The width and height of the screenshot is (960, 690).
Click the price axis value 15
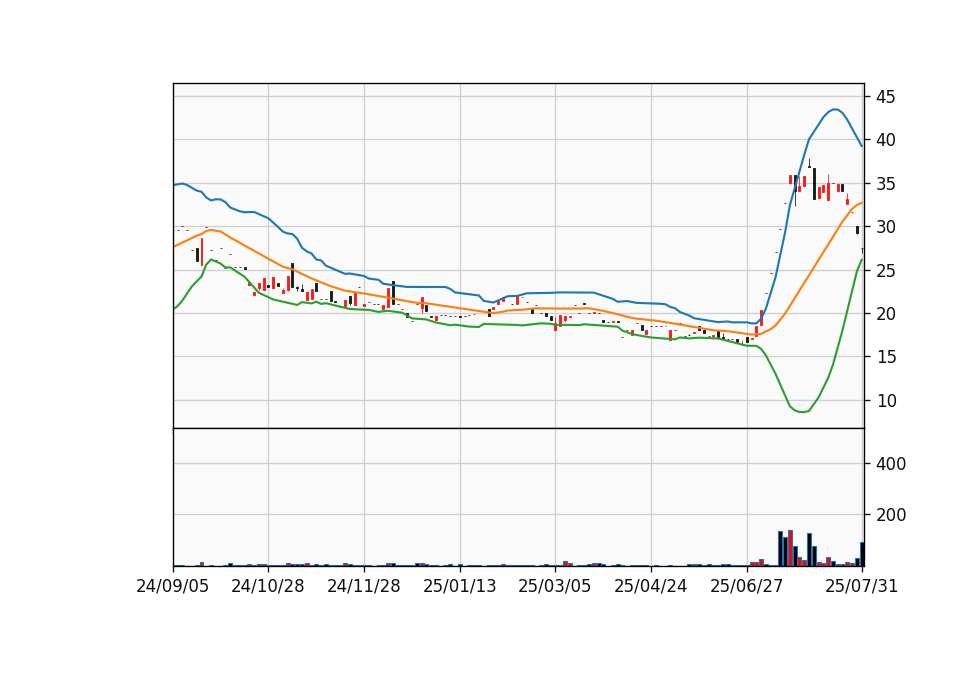885,357
